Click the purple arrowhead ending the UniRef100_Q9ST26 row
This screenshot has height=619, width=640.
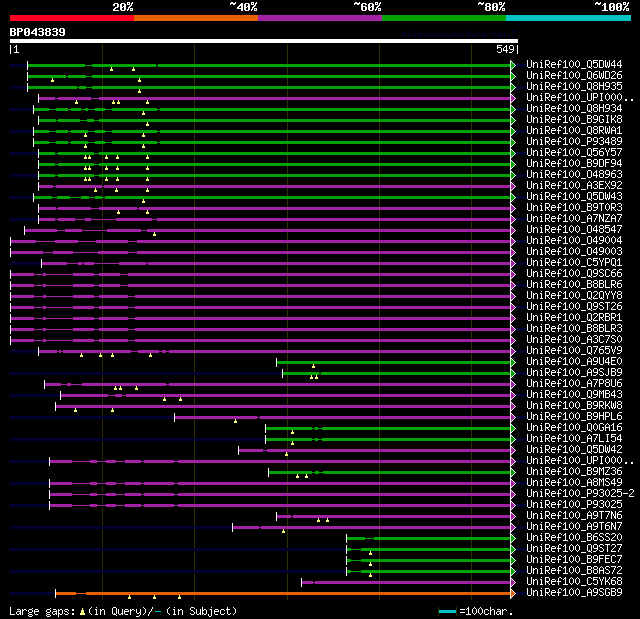tap(513, 308)
